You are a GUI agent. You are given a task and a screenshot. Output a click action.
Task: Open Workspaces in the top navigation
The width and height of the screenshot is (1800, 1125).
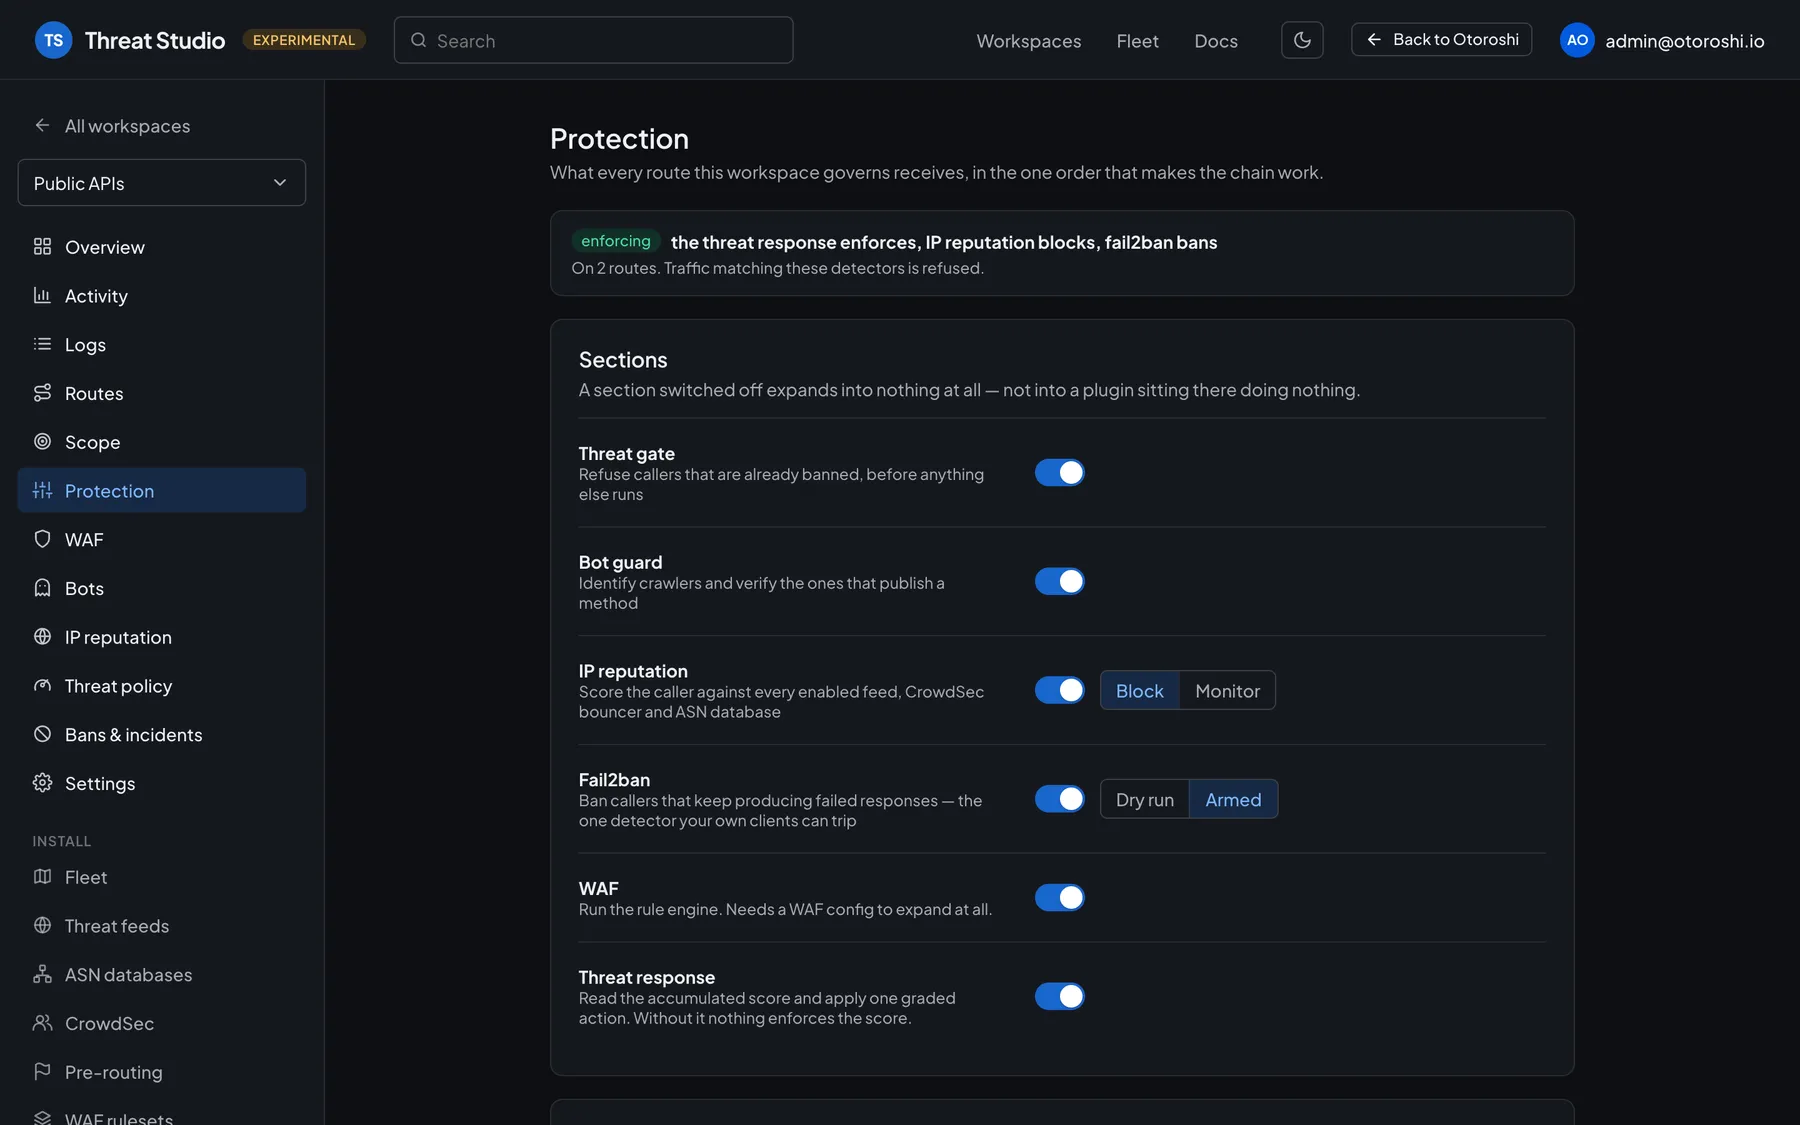(x=1029, y=41)
